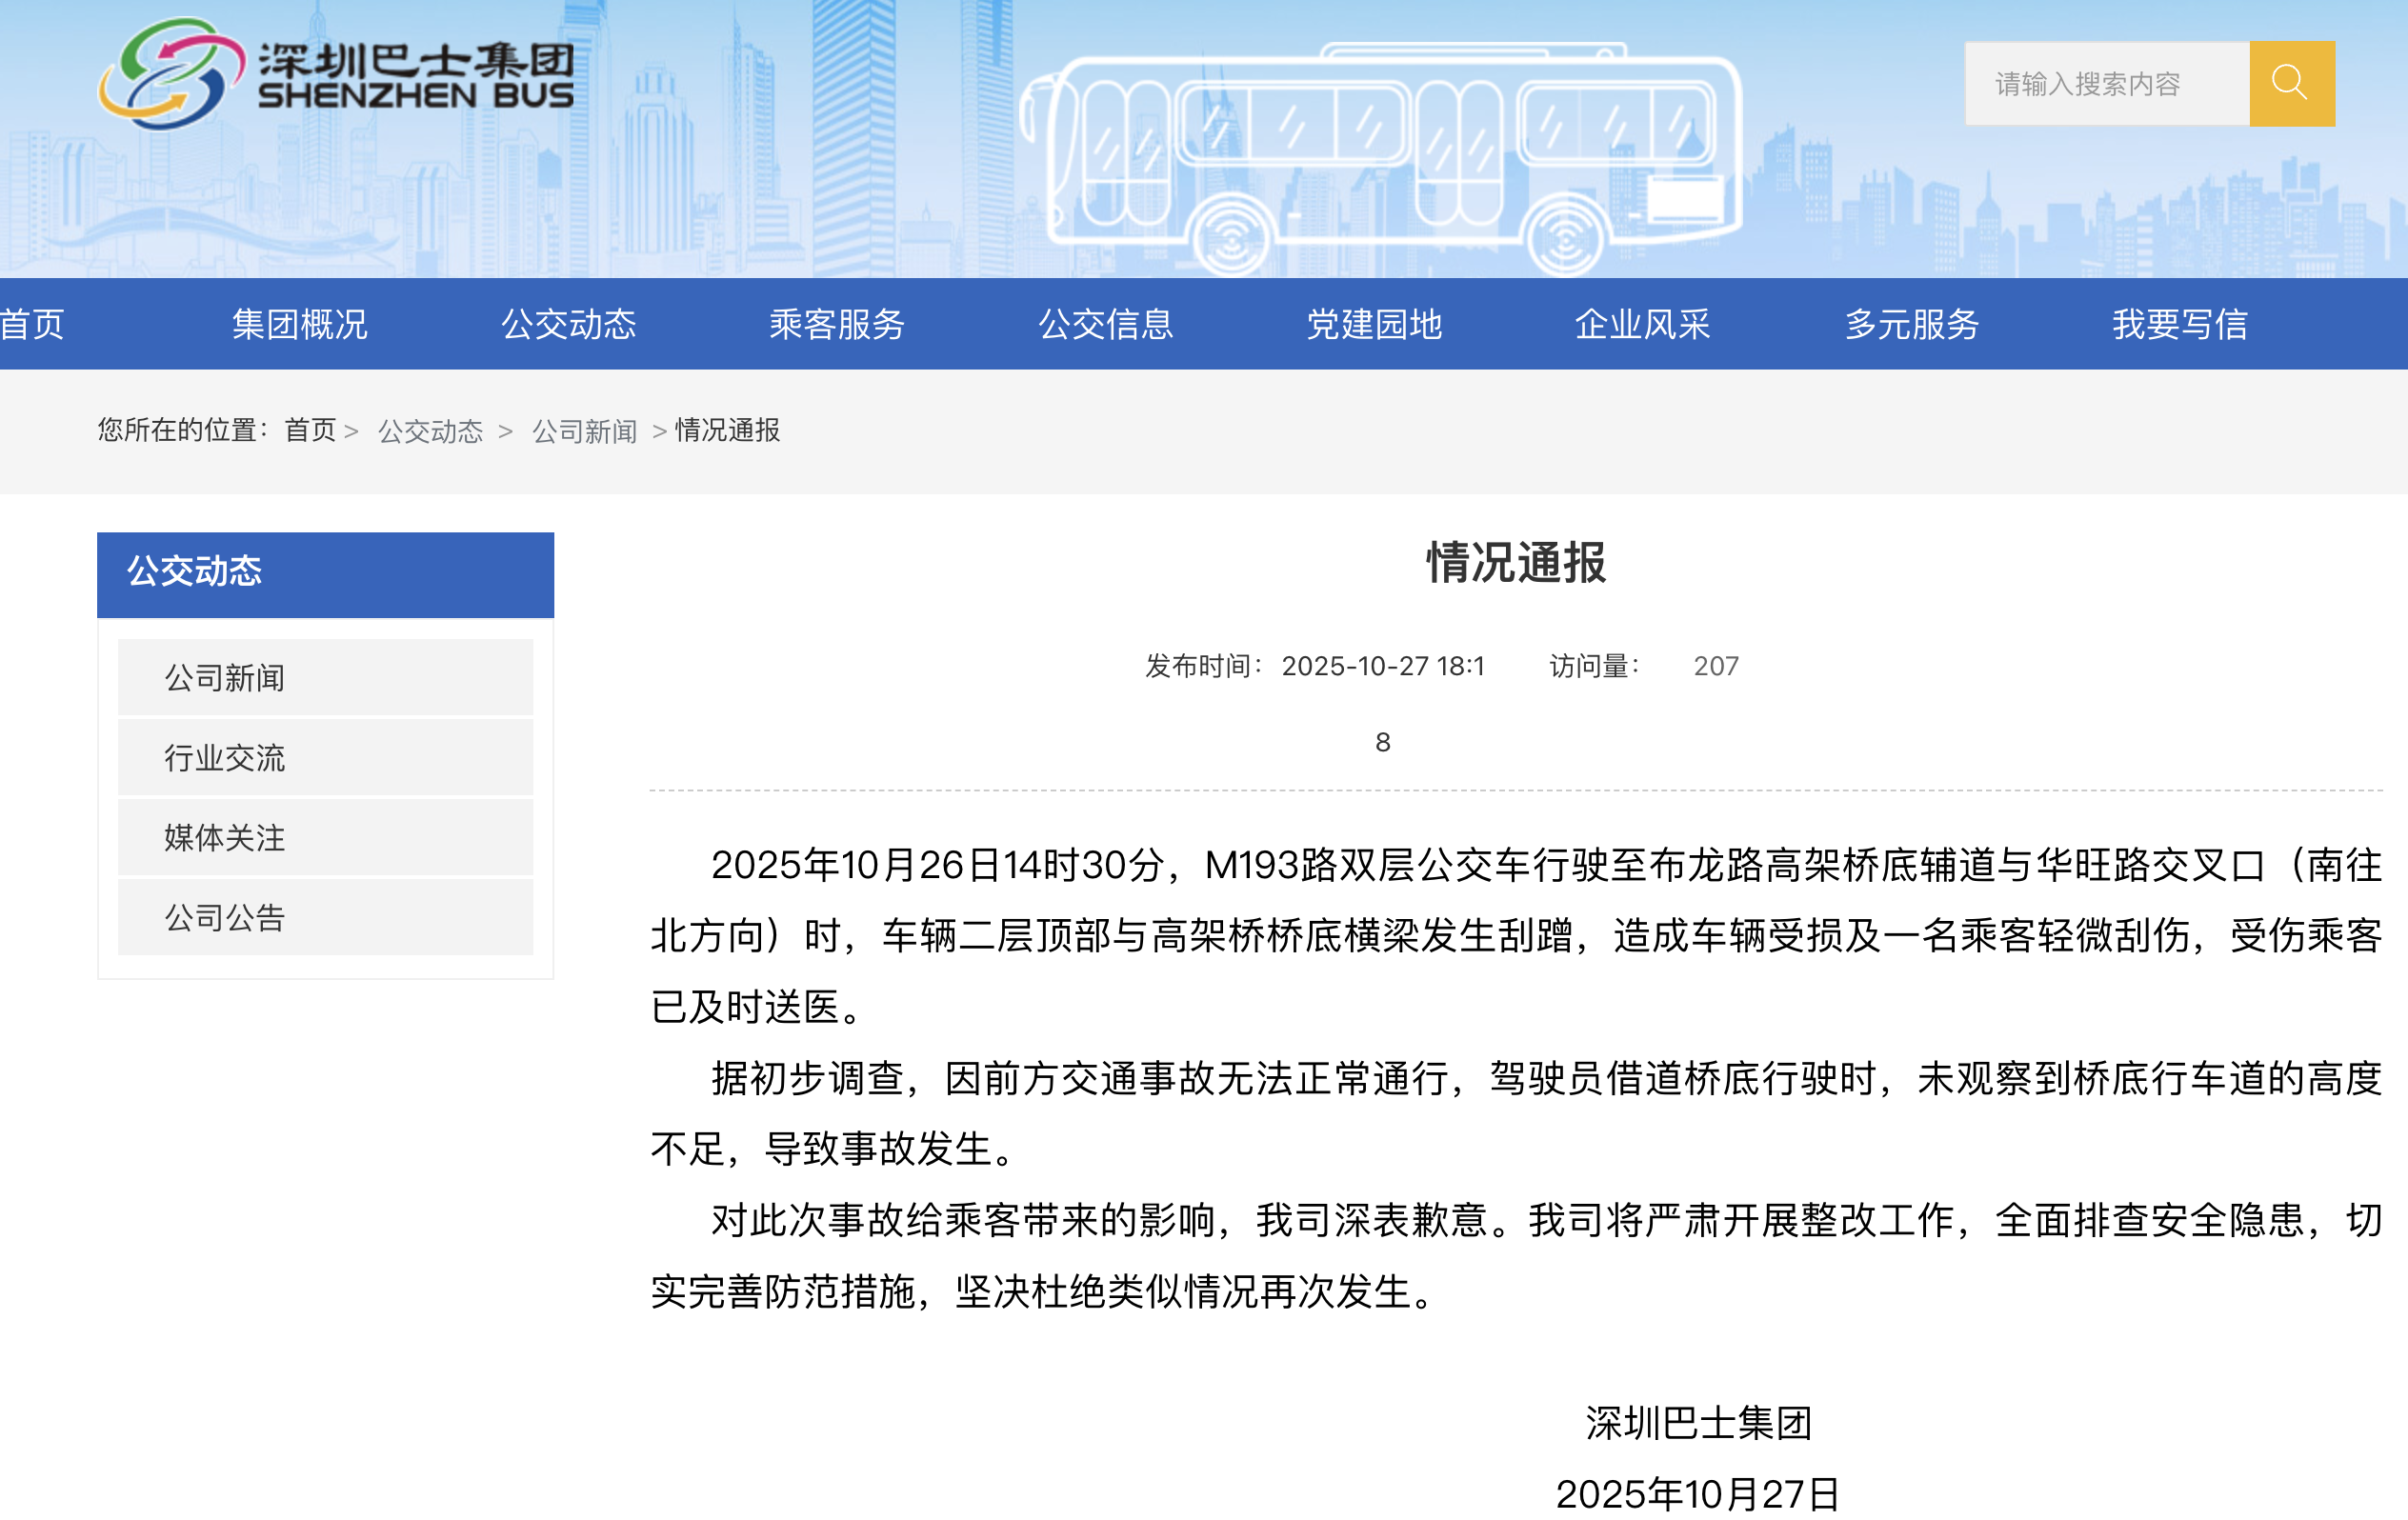Select 公司新闻 in the sidebar
The height and width of the screenshot is (1520, 2408).
point(224,677)
